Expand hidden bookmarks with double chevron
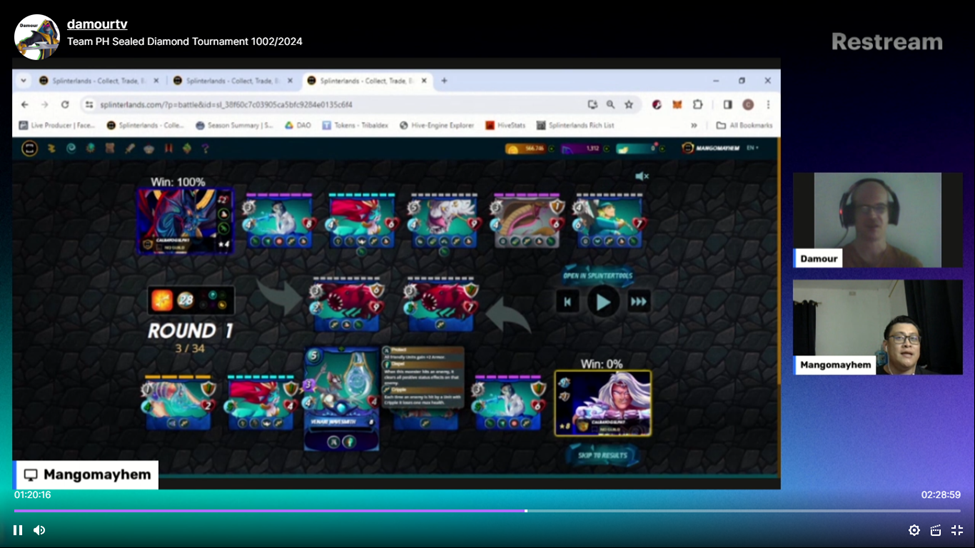The height and width of the screenshot is (548, 975). click(694, 125)
